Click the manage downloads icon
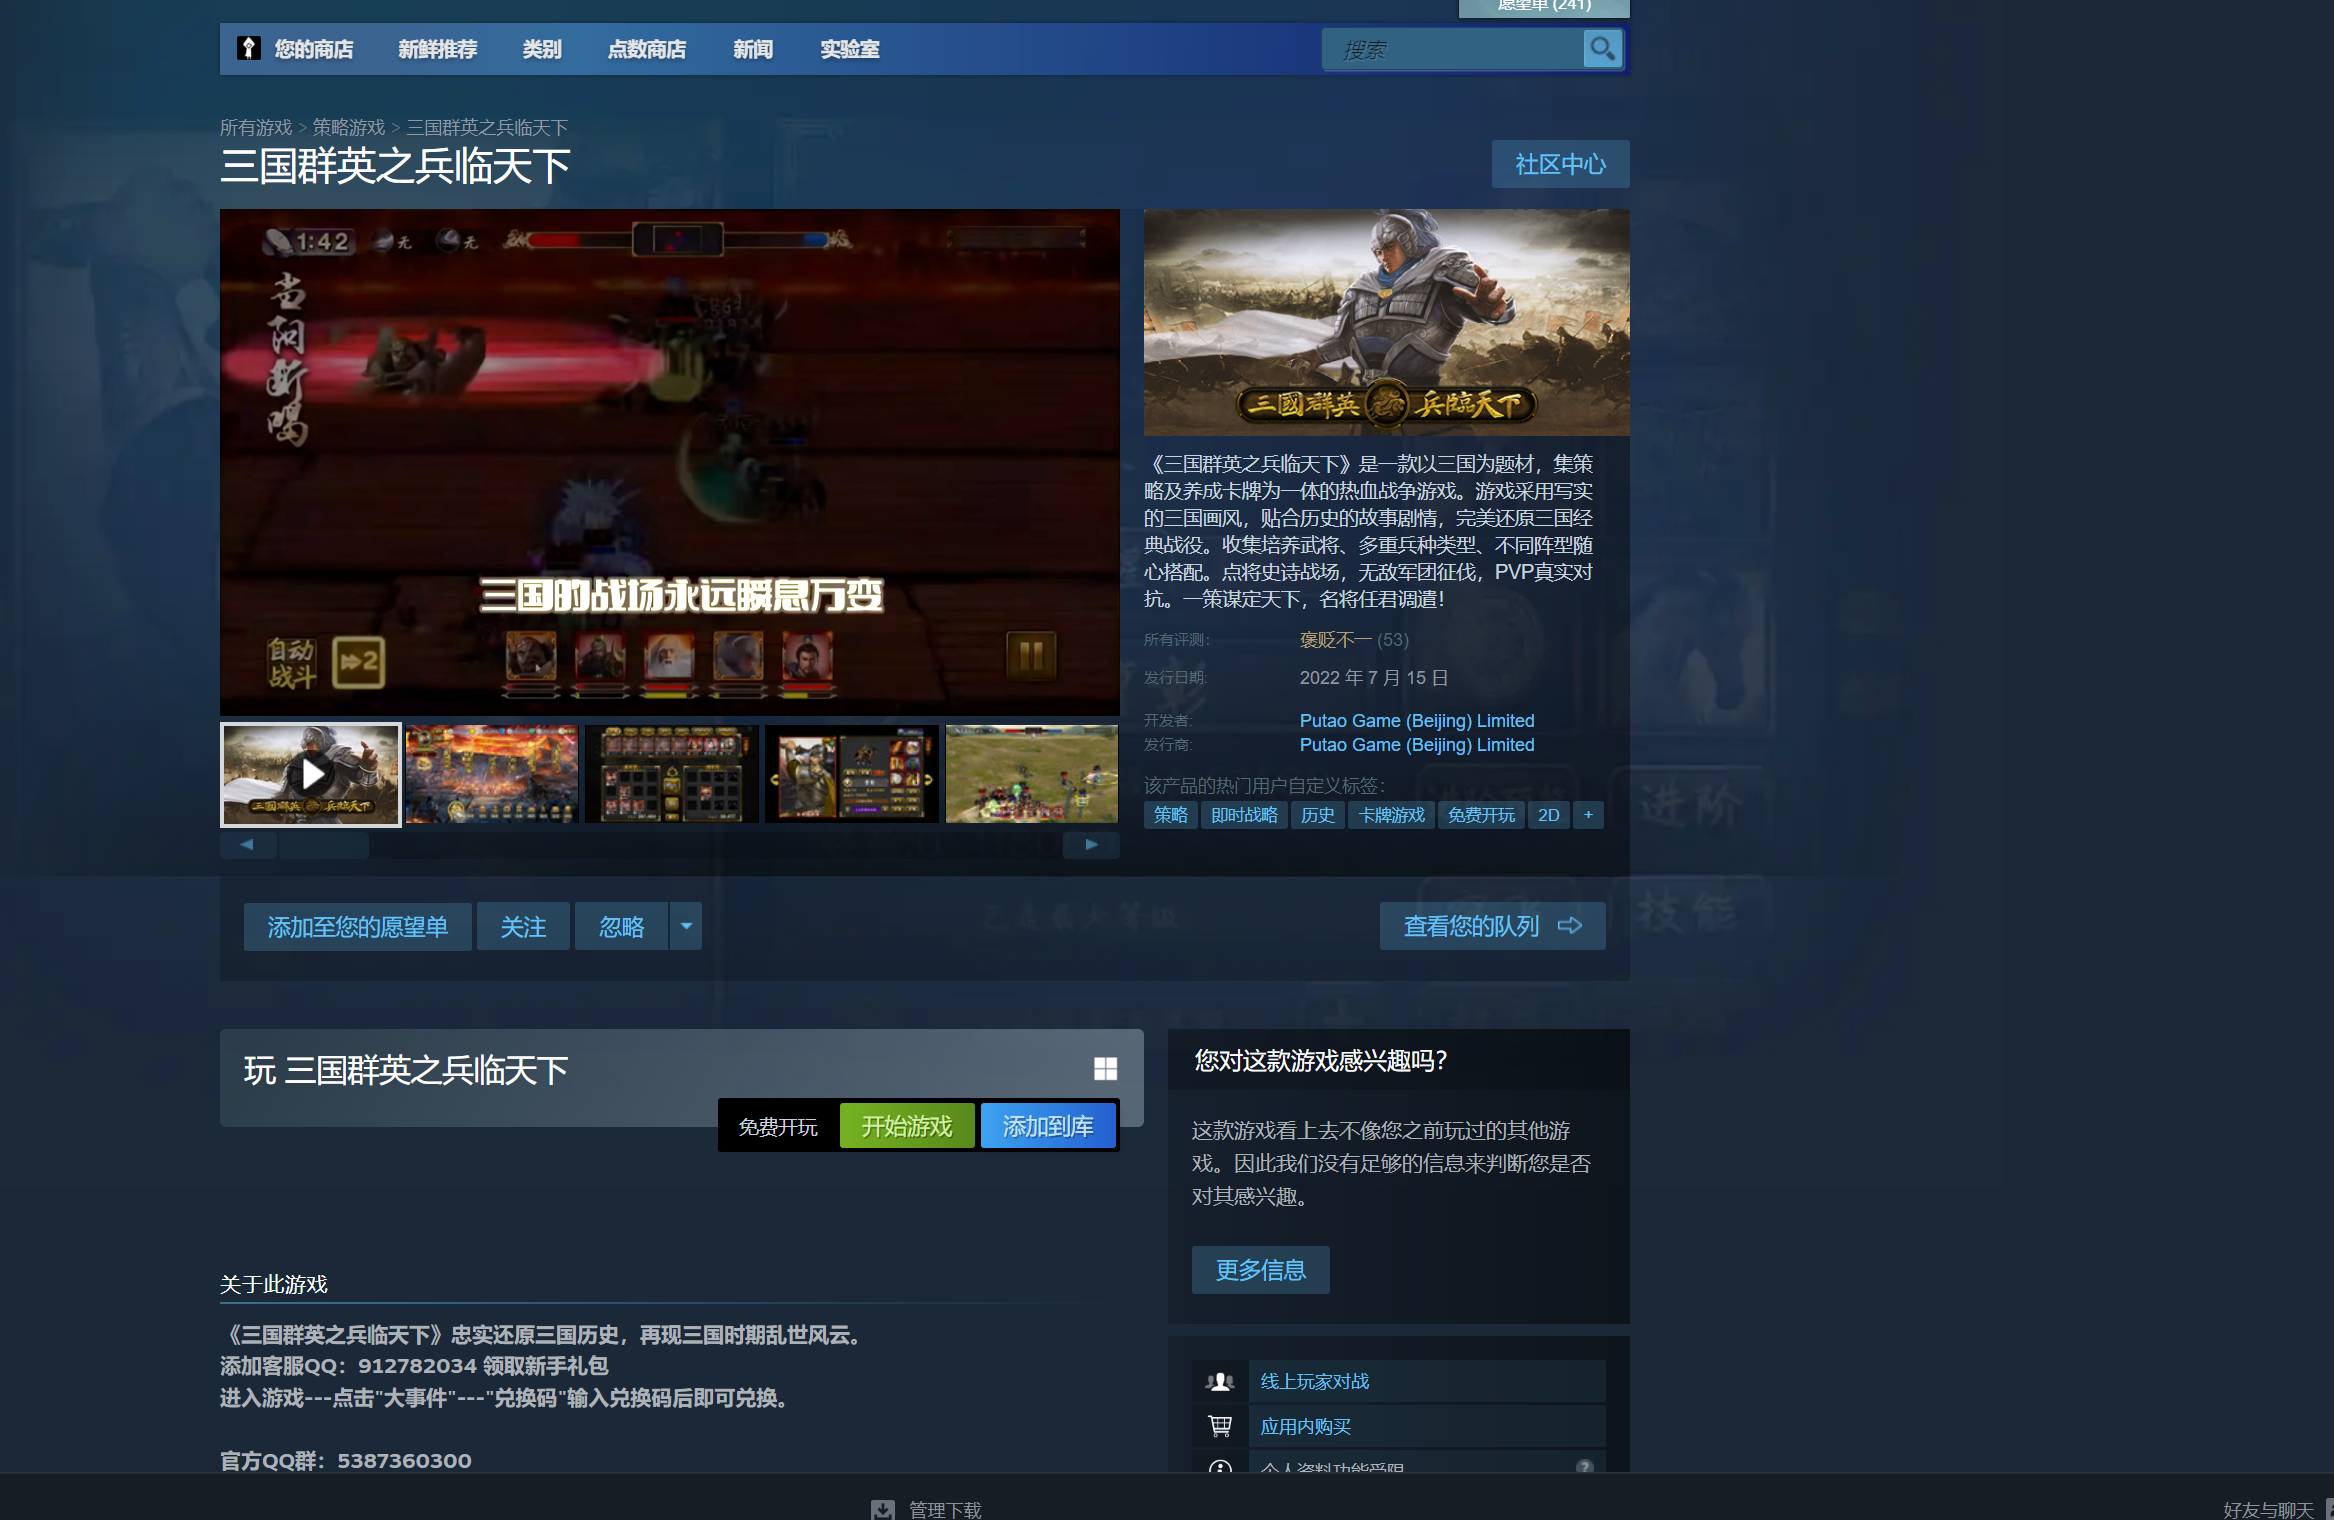2334x1520 pixels. click(883, 1509)
